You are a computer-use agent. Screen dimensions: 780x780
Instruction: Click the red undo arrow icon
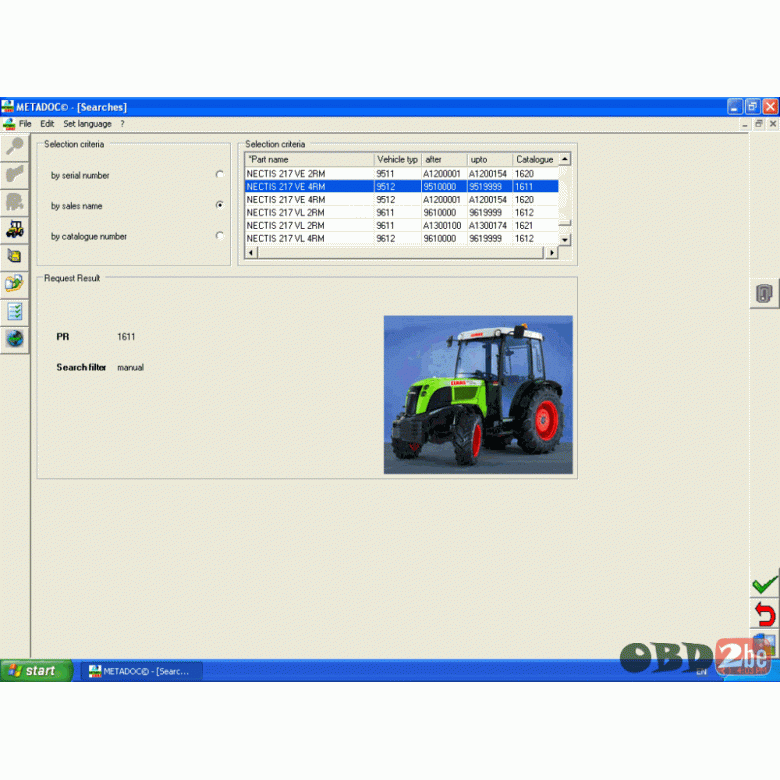pos(765,614)
